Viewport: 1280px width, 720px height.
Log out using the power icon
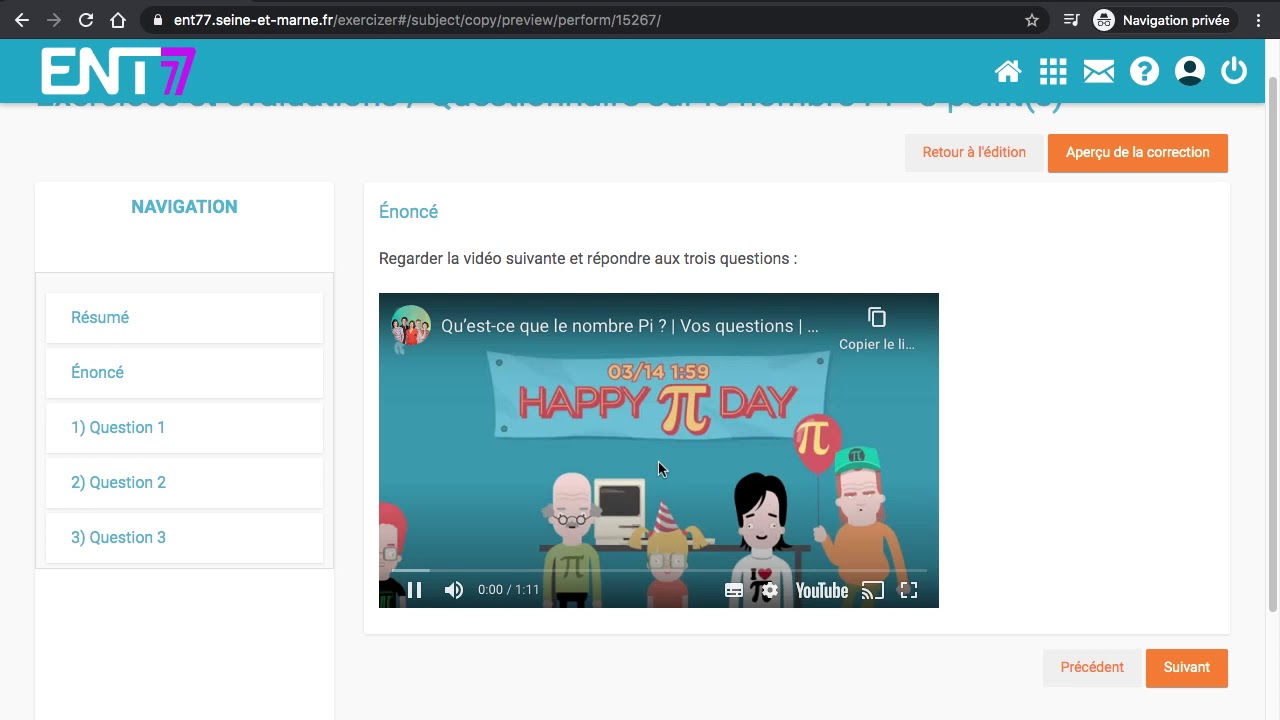click(1234, 71)
